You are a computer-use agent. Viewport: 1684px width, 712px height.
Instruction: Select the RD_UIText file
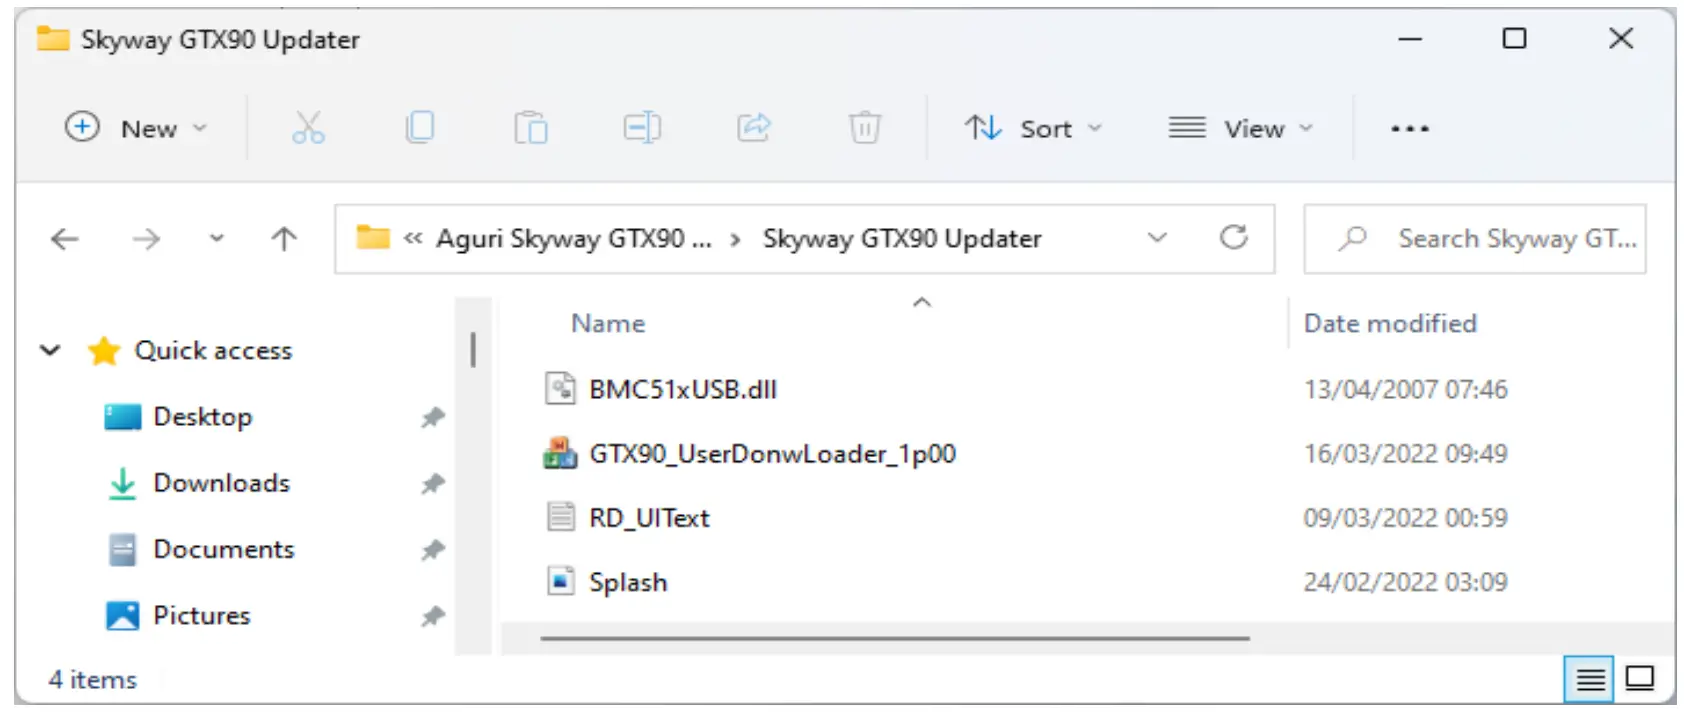(x=649, y=518)
